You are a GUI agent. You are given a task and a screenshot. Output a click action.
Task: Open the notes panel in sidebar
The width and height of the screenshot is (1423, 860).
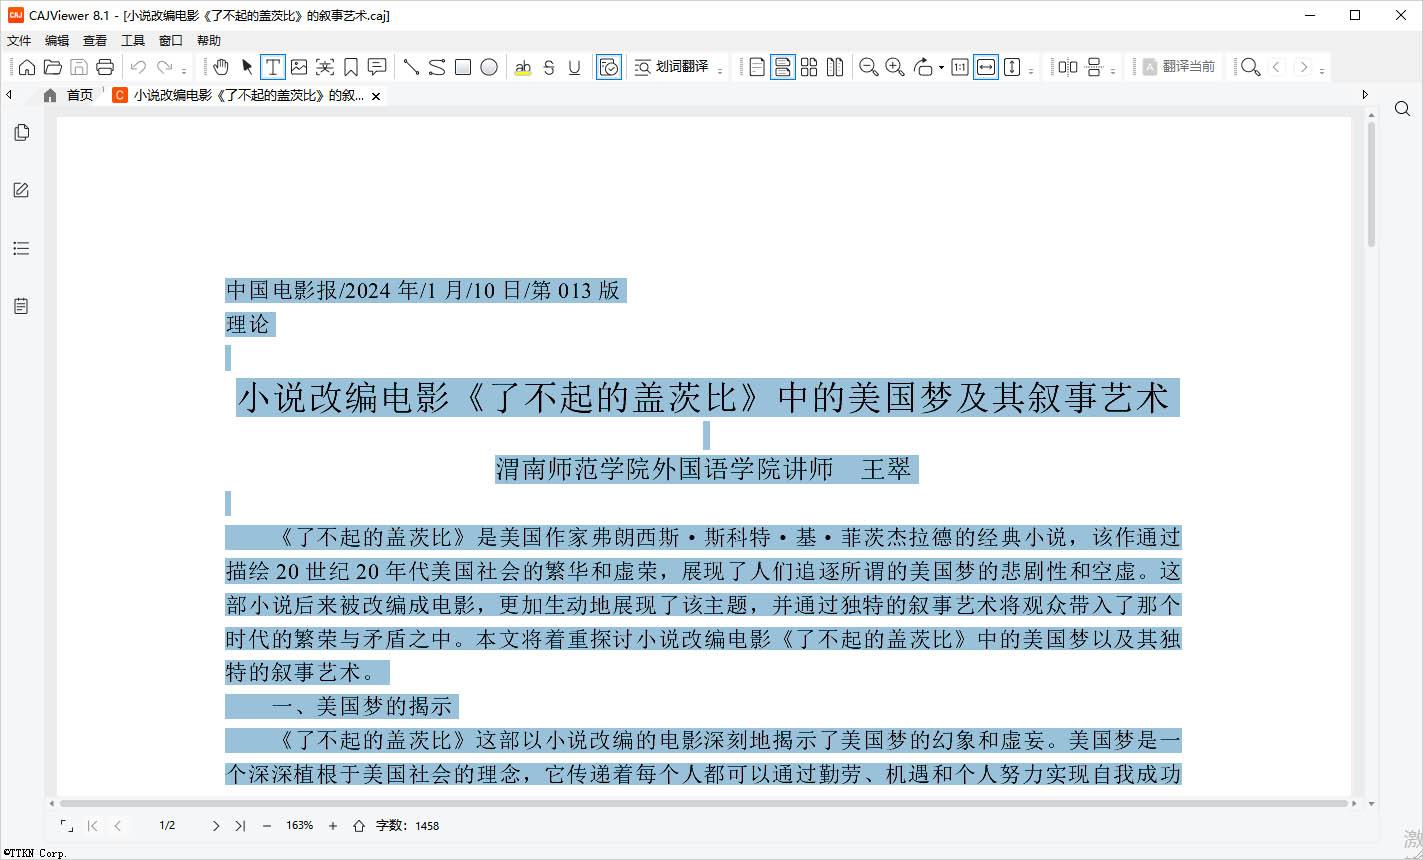click(20, 305)
